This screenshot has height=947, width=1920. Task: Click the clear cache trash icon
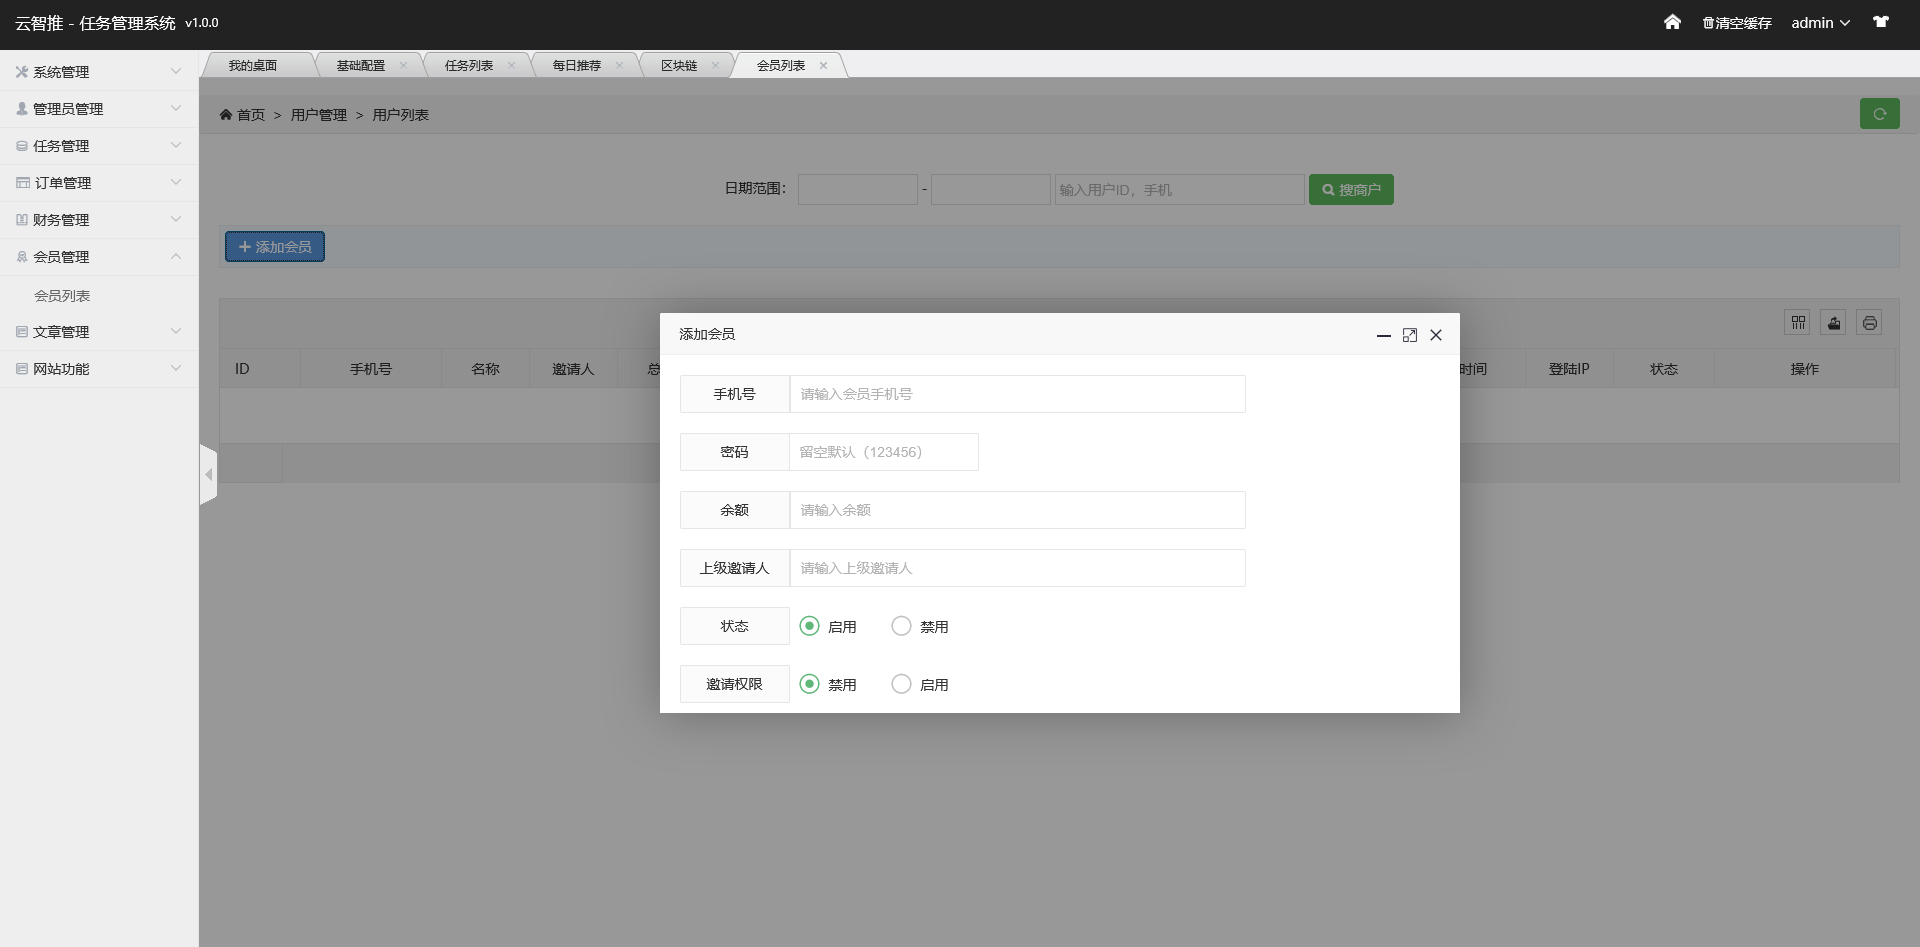(x=1708, y=23)
